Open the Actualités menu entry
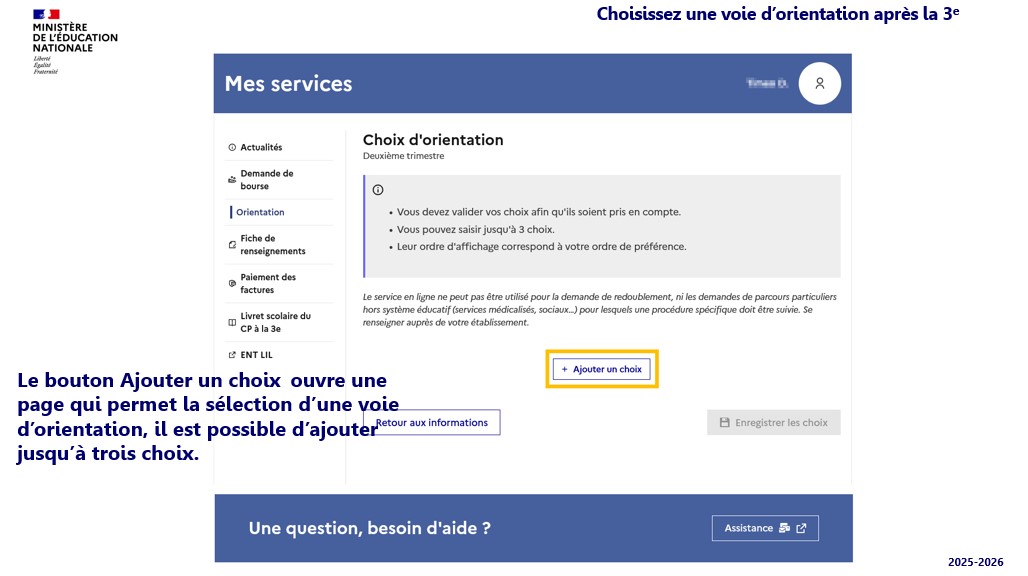 click(261, 147)
